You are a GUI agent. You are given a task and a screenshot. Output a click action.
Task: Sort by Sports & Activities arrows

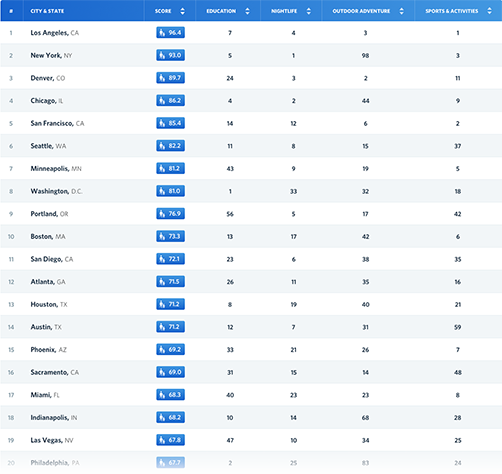[489, 11]
